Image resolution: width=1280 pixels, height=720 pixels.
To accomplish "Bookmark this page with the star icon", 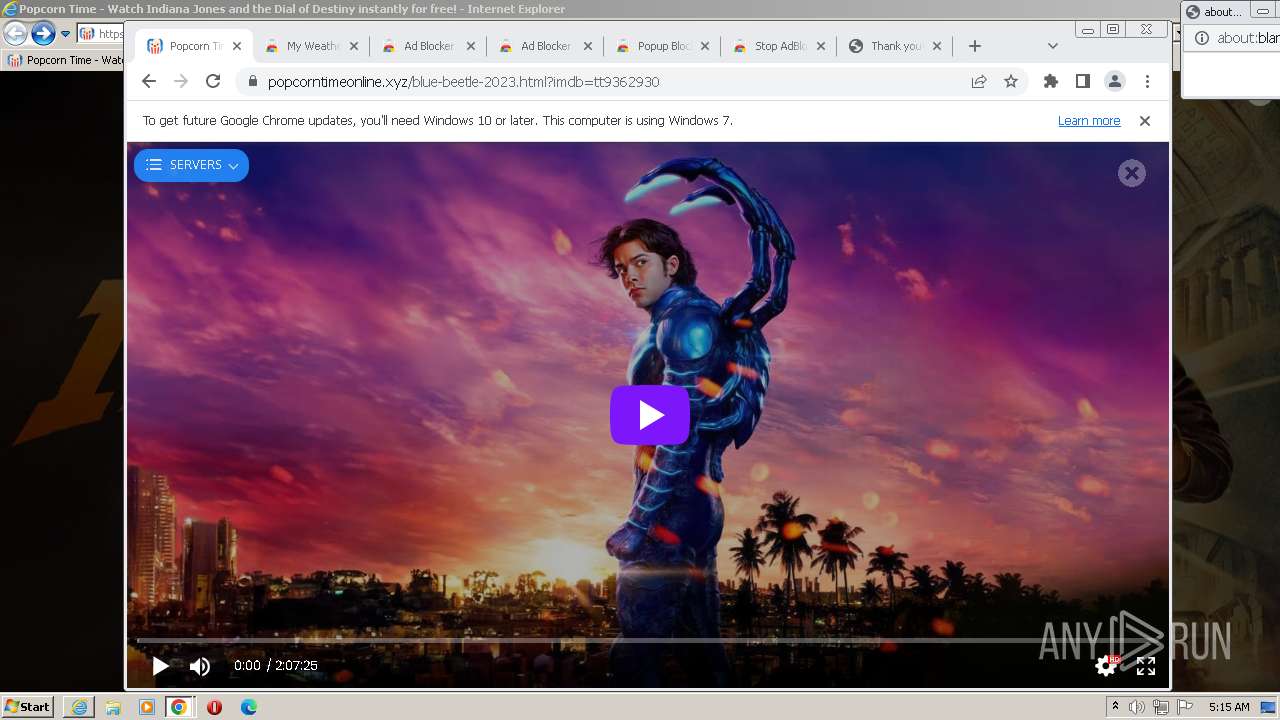I will 1011,82.
